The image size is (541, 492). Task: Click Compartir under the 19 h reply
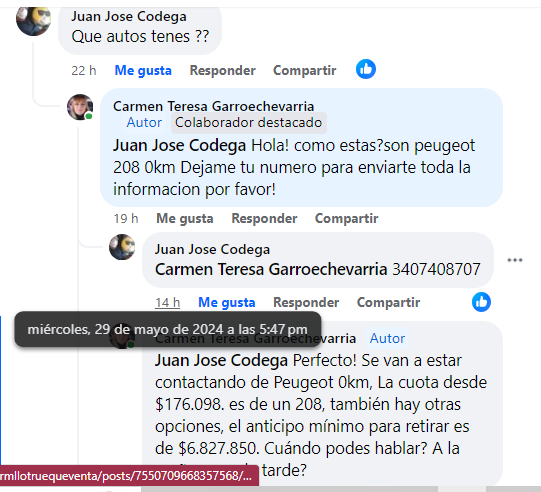(x=346, y=218)
